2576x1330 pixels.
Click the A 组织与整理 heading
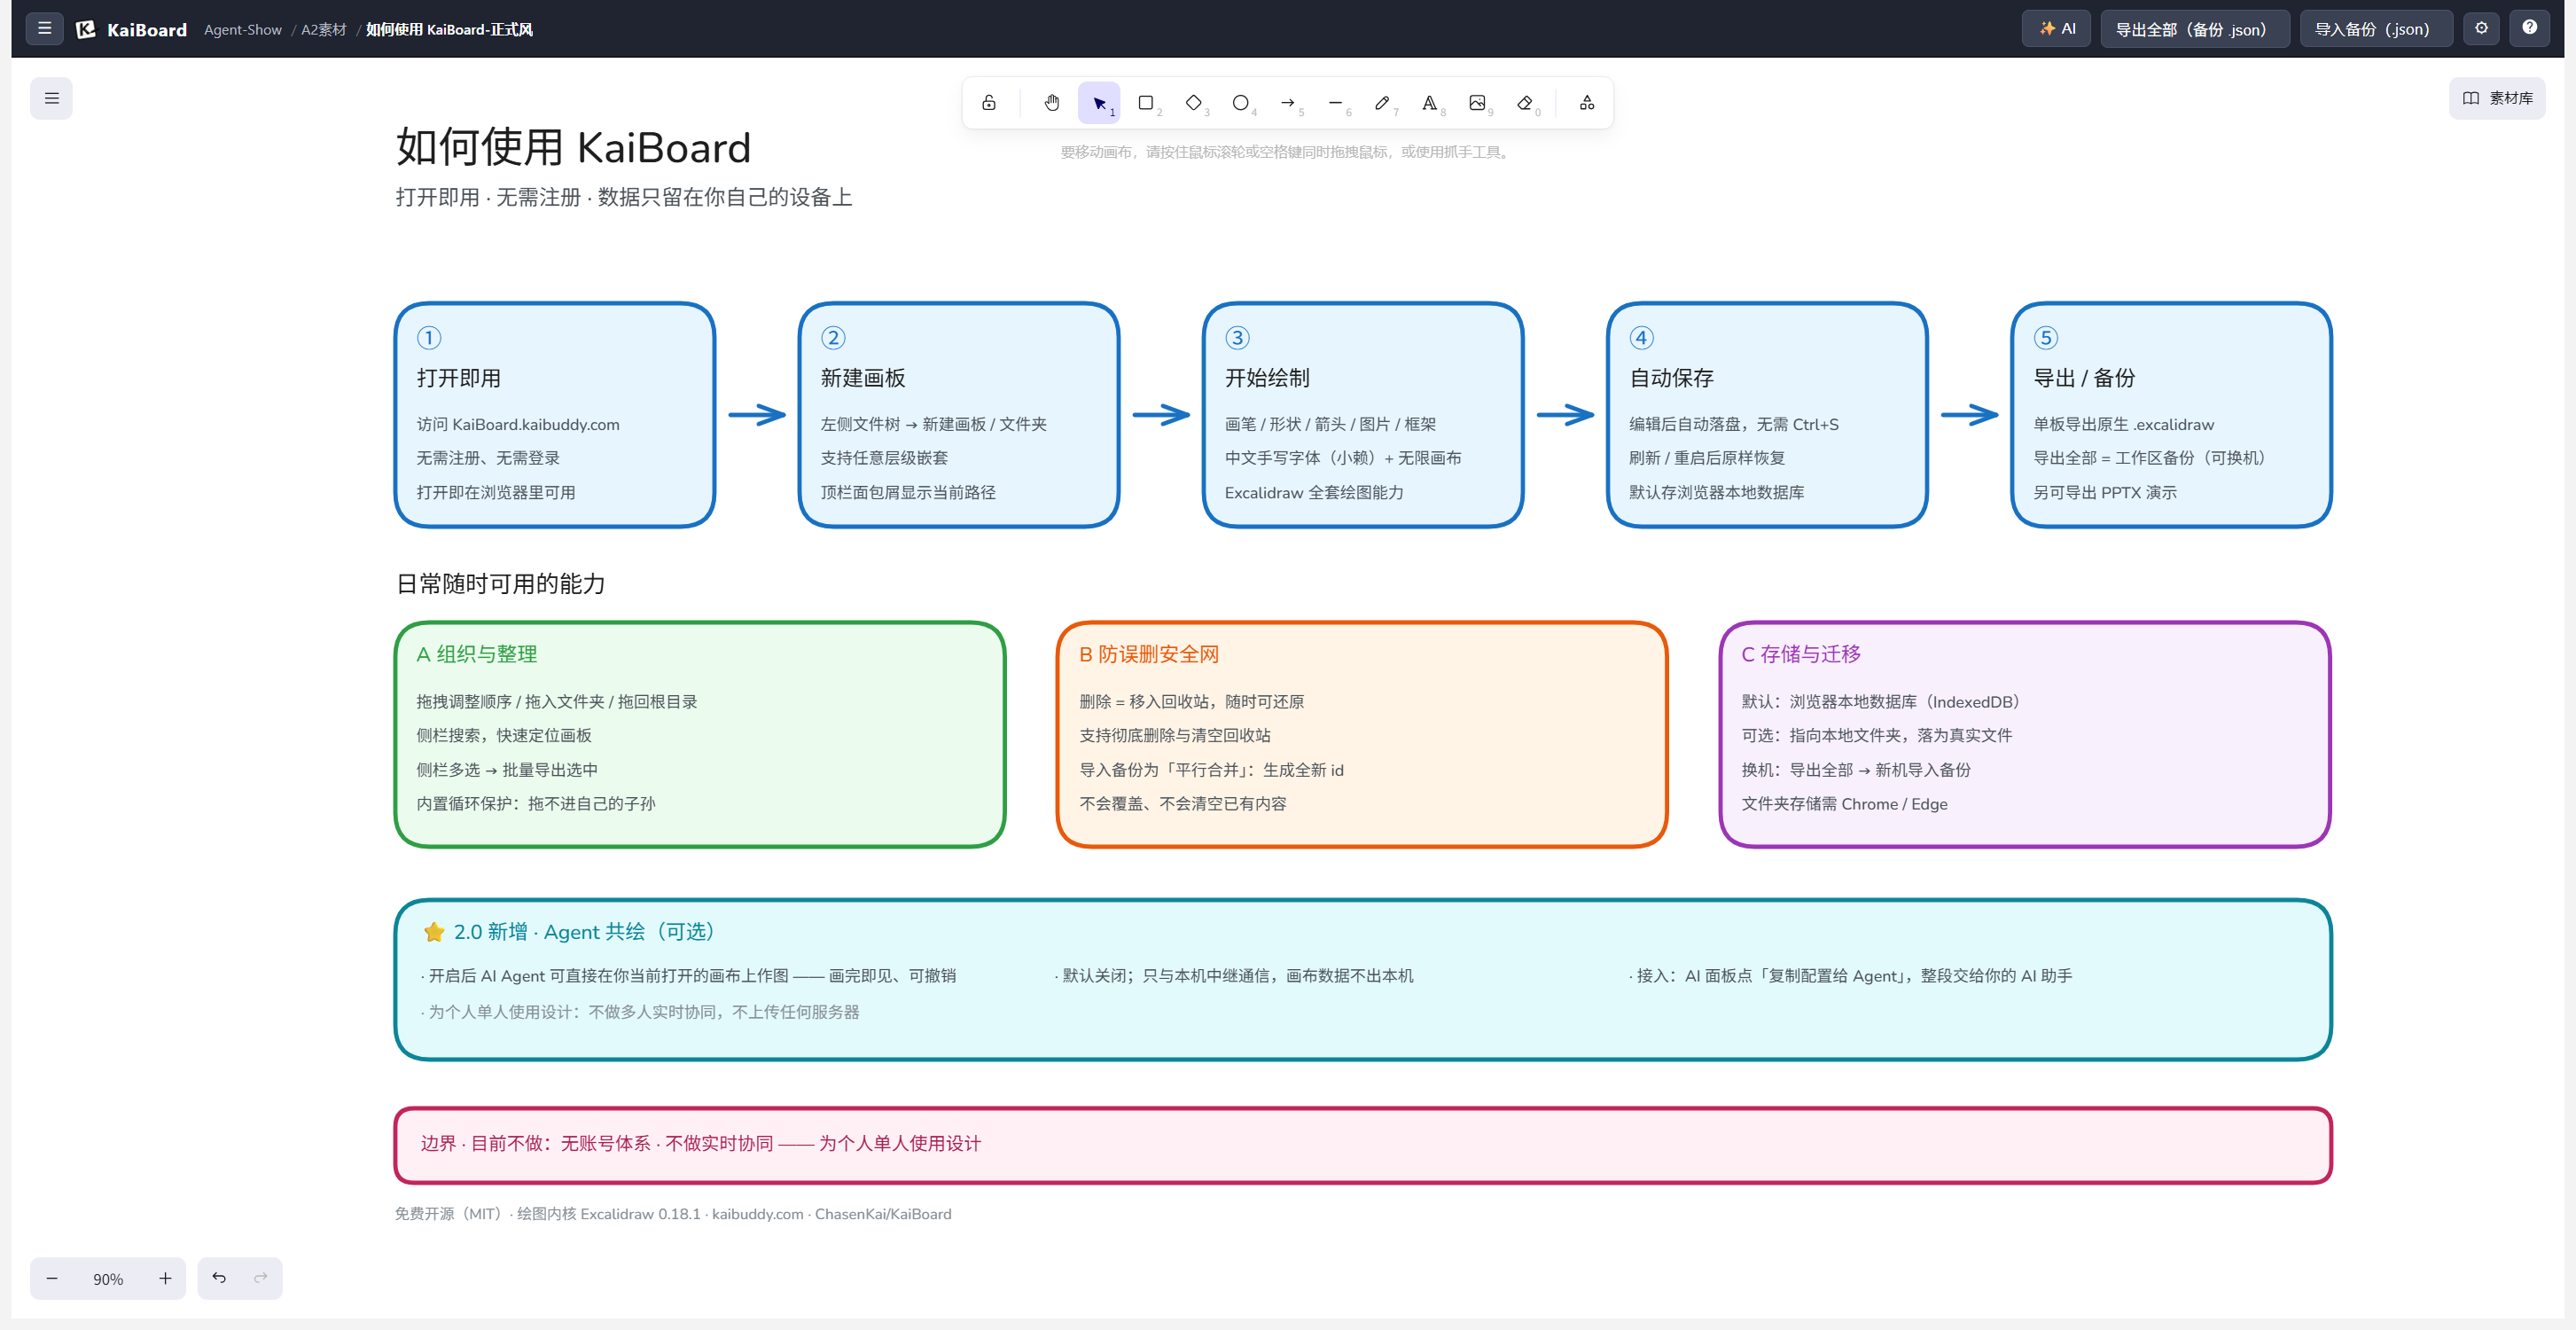477,654
